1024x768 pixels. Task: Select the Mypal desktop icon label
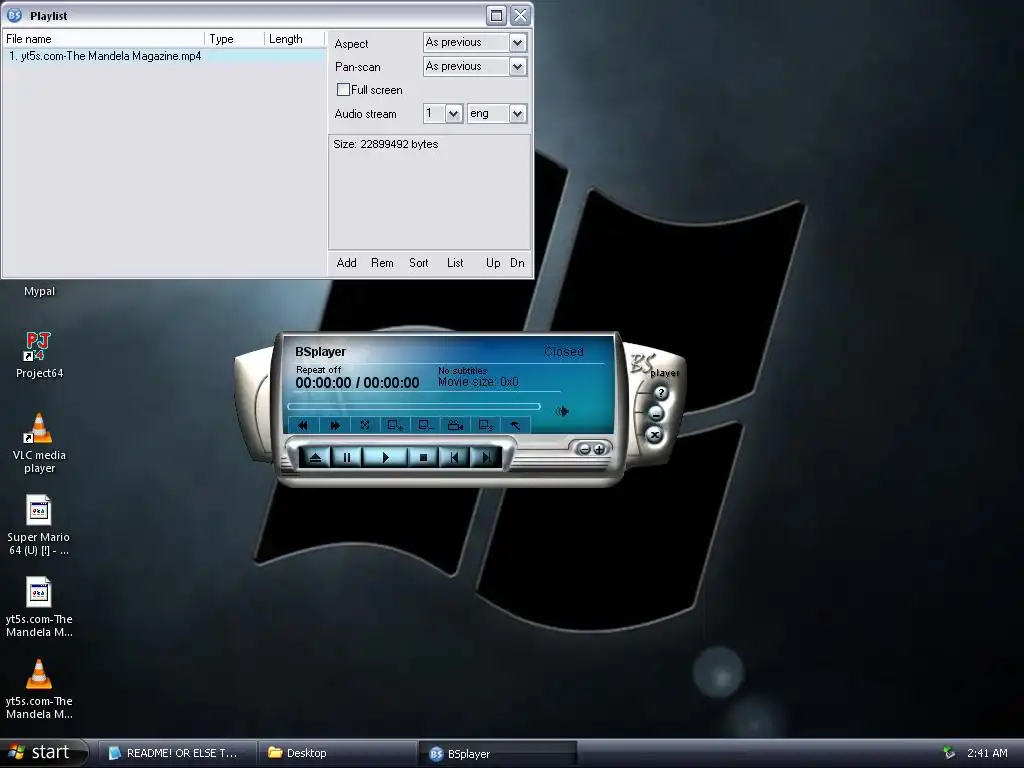39,291
